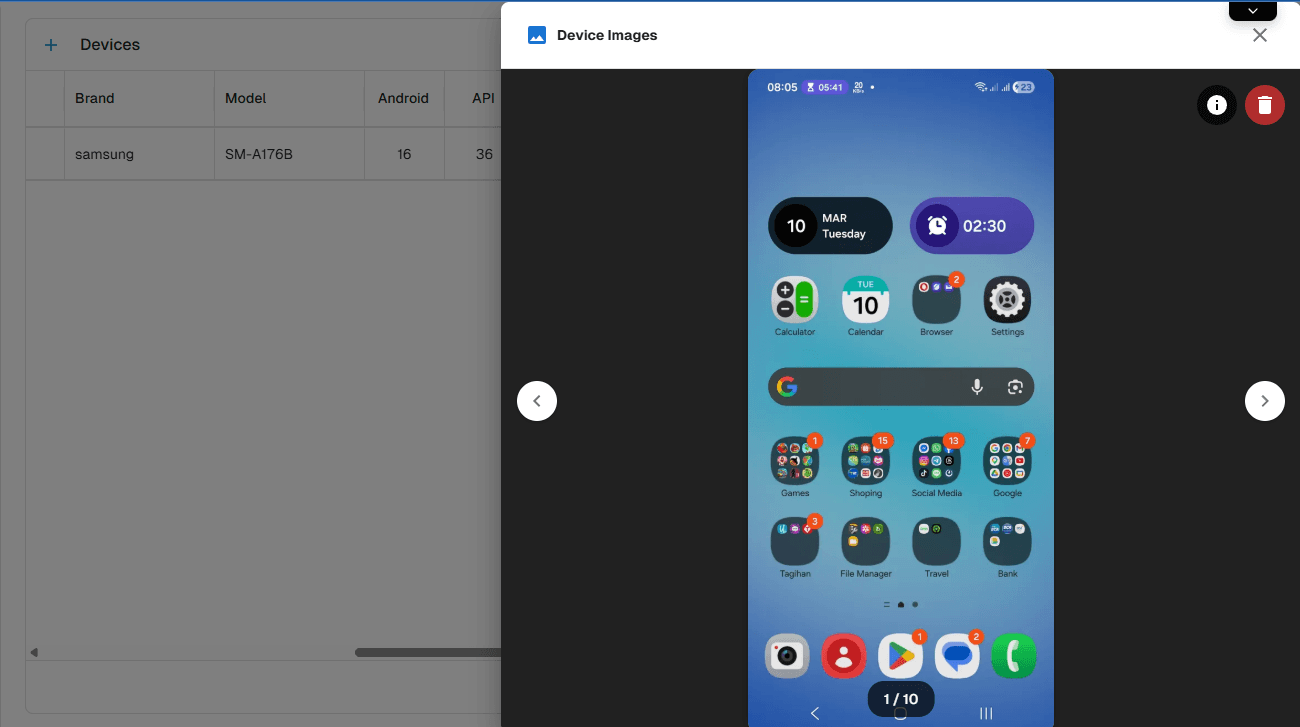
Task: Tap the microphone icon in the Google search bar
Action: coord(977,387)
